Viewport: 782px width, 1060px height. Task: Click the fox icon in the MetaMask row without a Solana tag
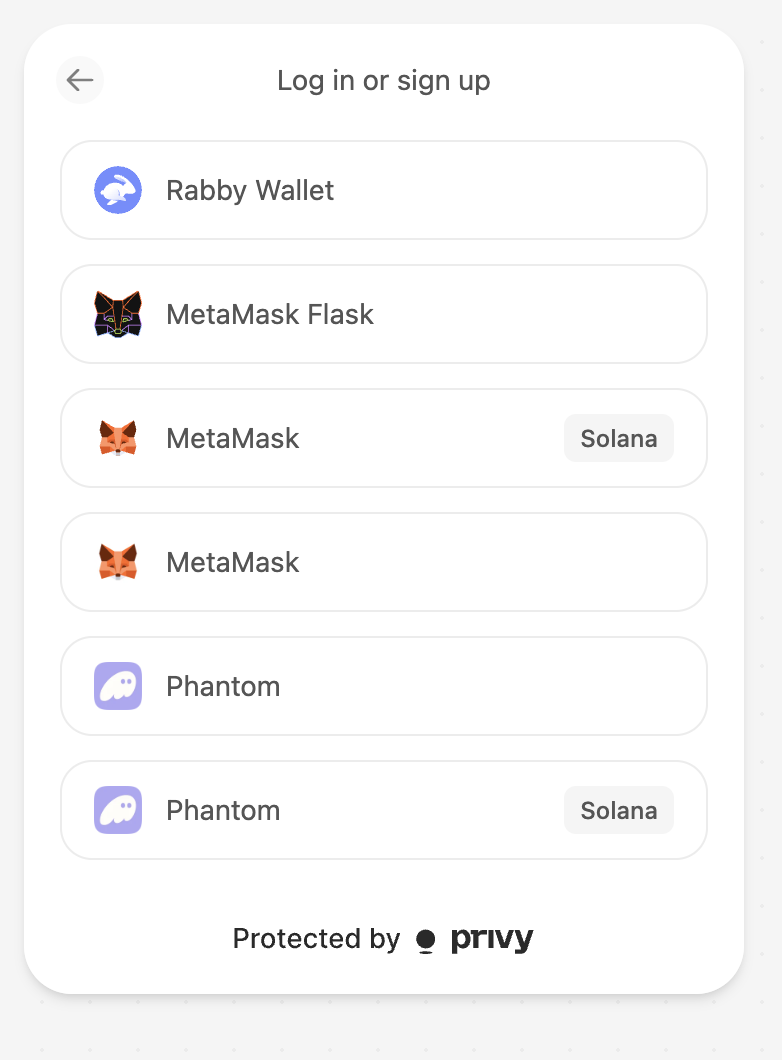point(118,562)
